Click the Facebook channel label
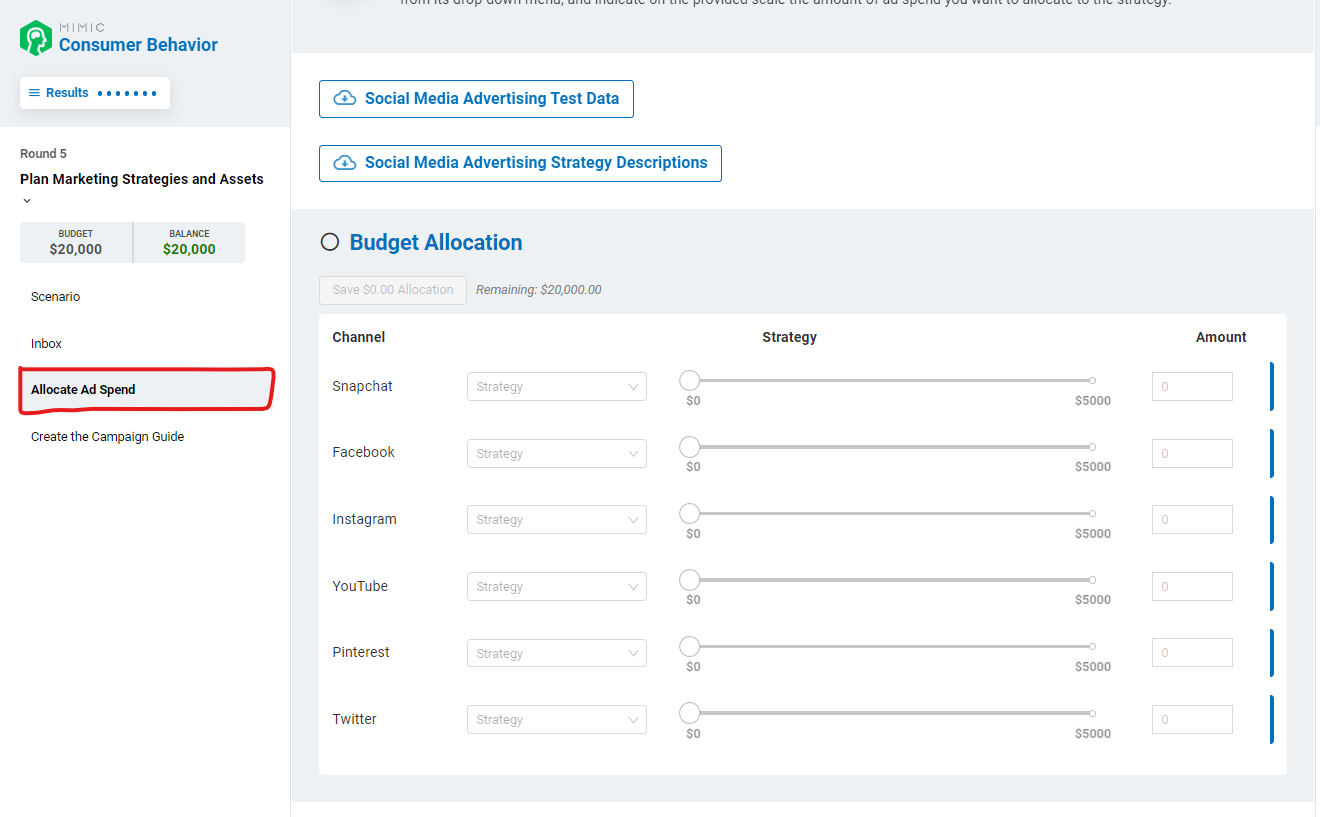 coord(364,453)
